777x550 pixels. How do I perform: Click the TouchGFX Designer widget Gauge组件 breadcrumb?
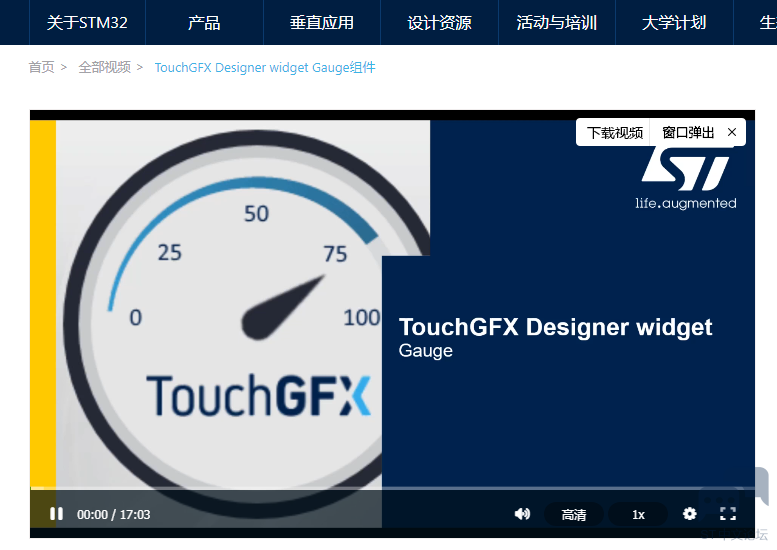[265, 67]
